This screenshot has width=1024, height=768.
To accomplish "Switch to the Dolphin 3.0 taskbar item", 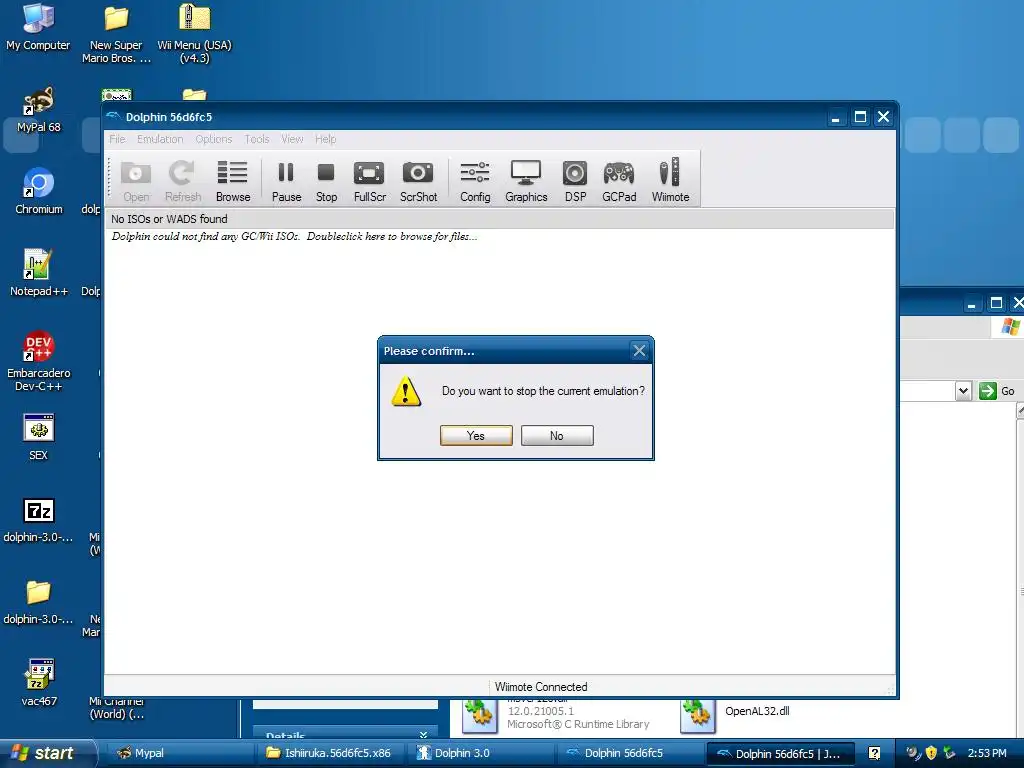I will pos(483,753).
